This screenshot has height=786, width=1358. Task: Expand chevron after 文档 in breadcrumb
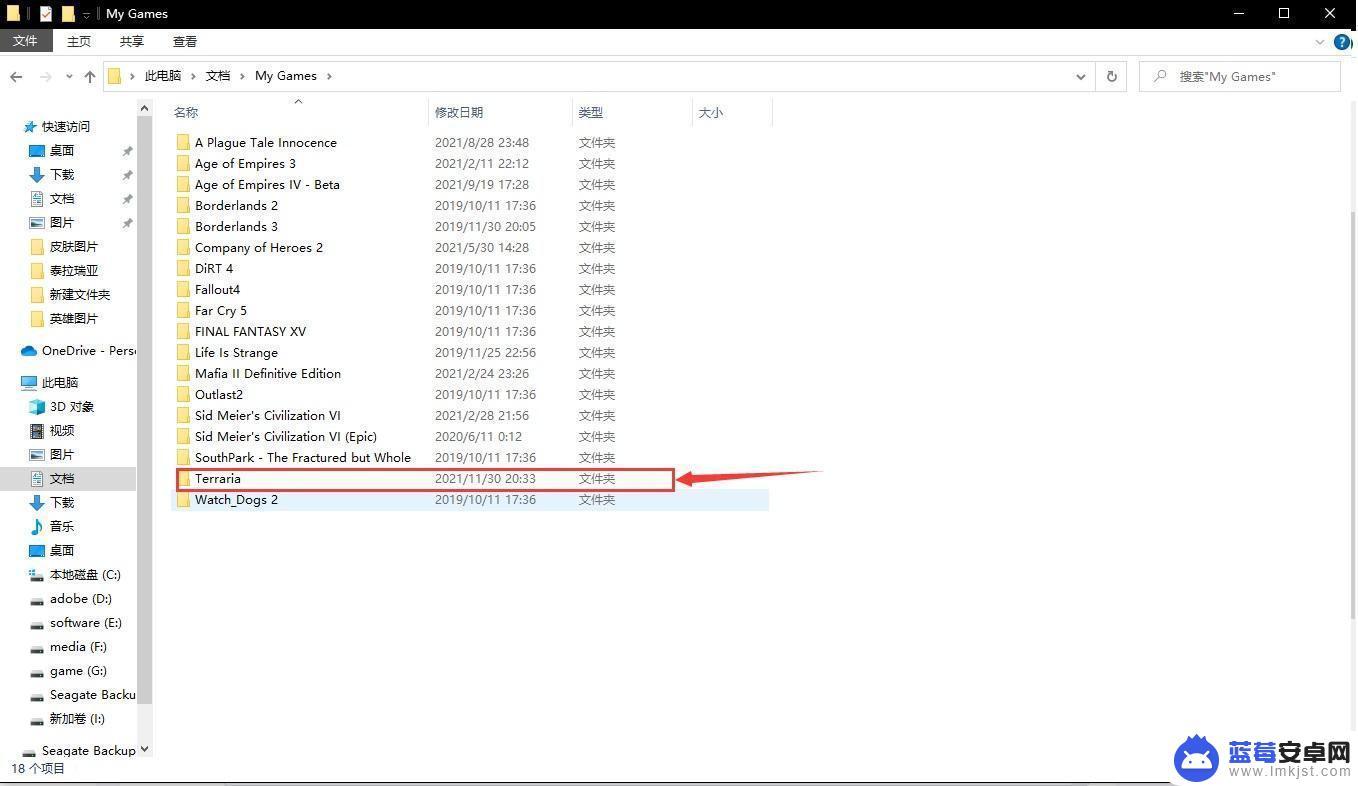[242, 76]
